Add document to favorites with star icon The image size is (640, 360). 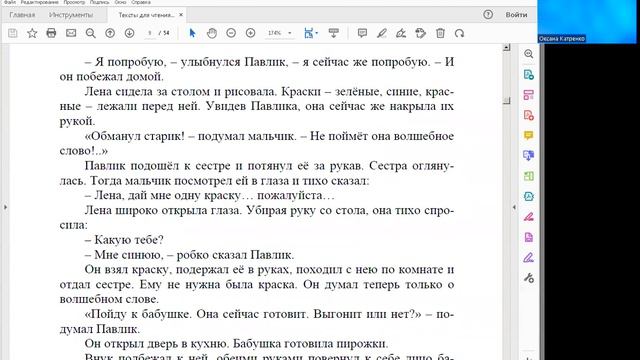click(32, 33)
